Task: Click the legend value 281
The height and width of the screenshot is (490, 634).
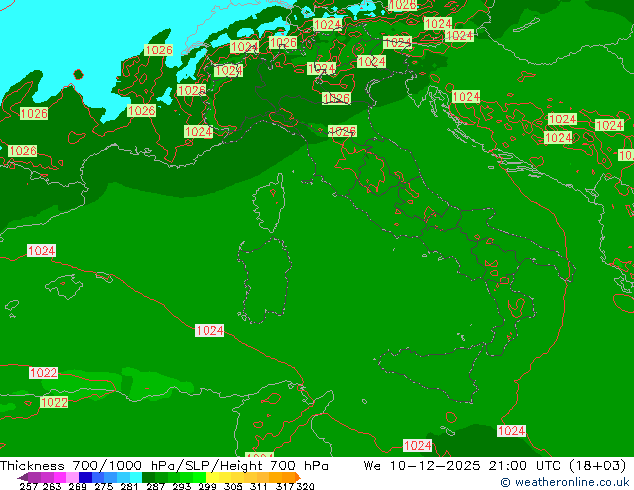Action: point(129,486)
